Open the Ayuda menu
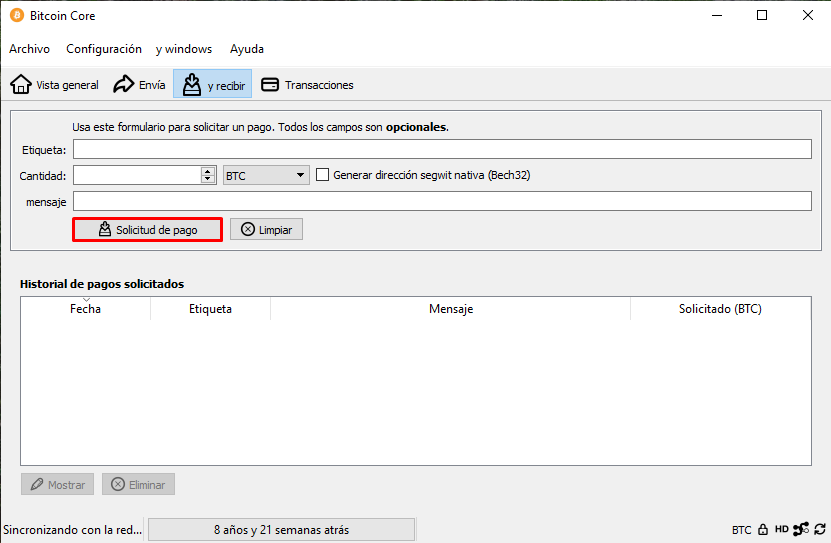This screenshot has height=543, width=831. [x=247, y=49]
